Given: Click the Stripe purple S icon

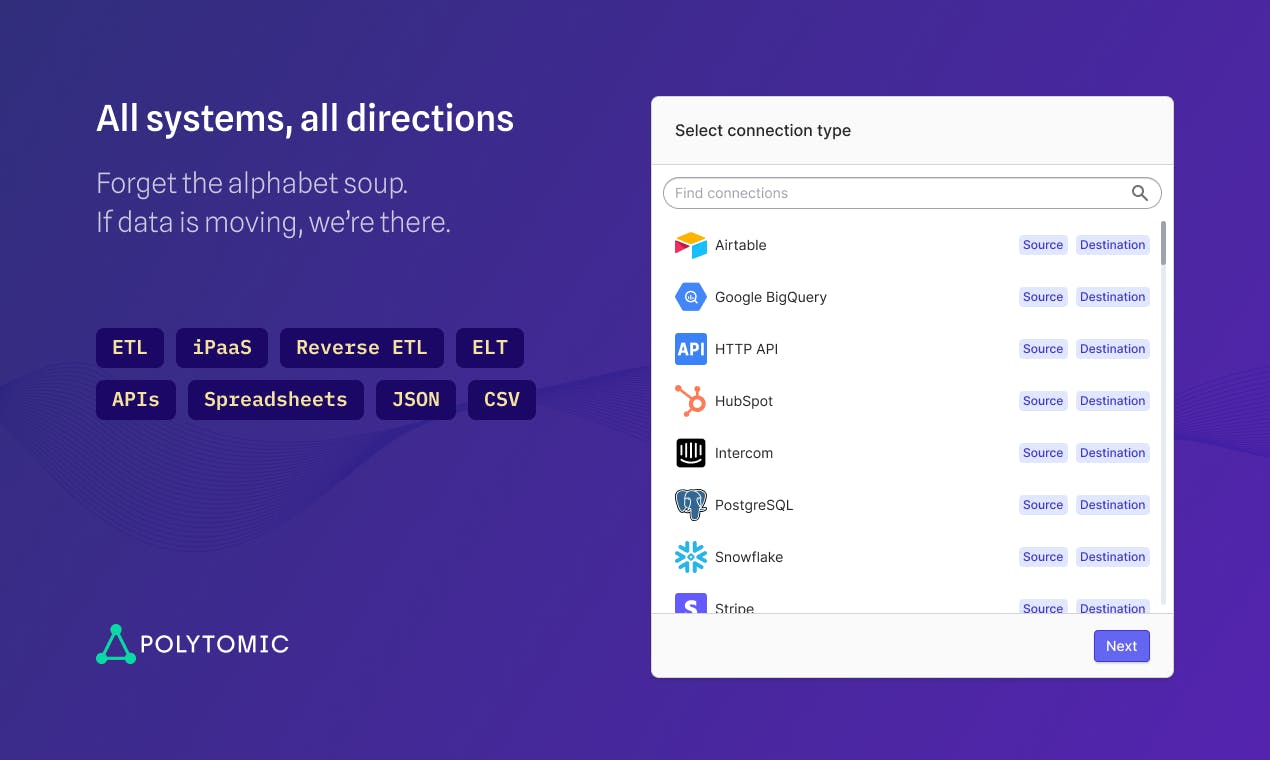Looking at the screenshot, I should point(691,603).
